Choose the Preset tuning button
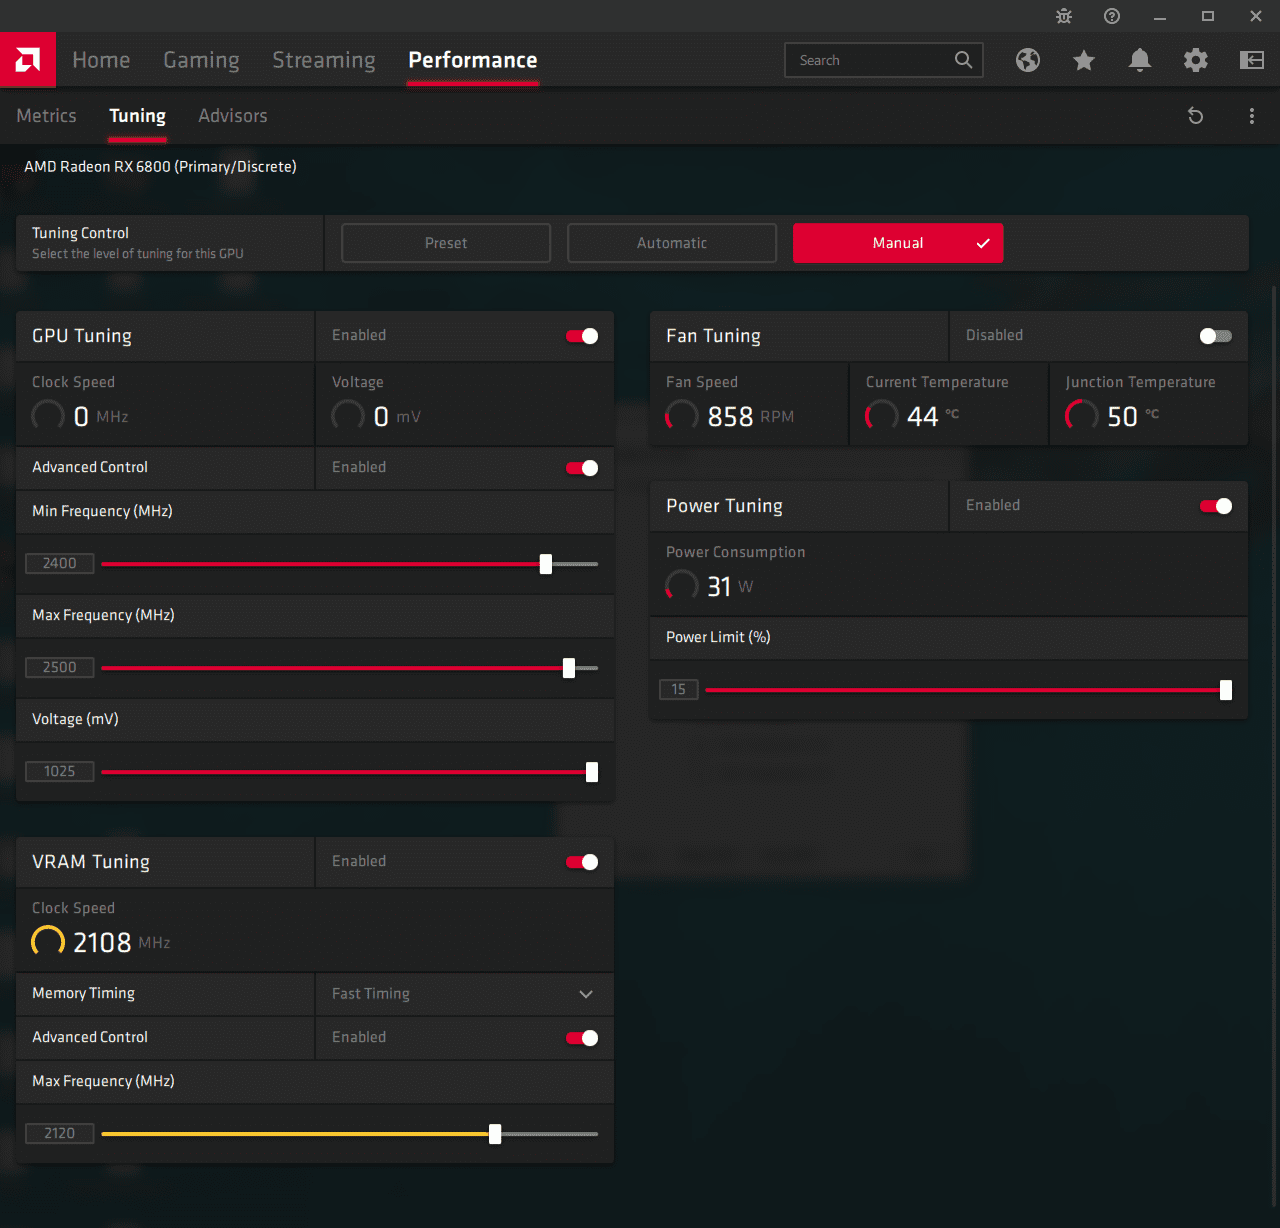This screenshot has height=1228, width=1280. pyautogui.click(x=446, y=243)
